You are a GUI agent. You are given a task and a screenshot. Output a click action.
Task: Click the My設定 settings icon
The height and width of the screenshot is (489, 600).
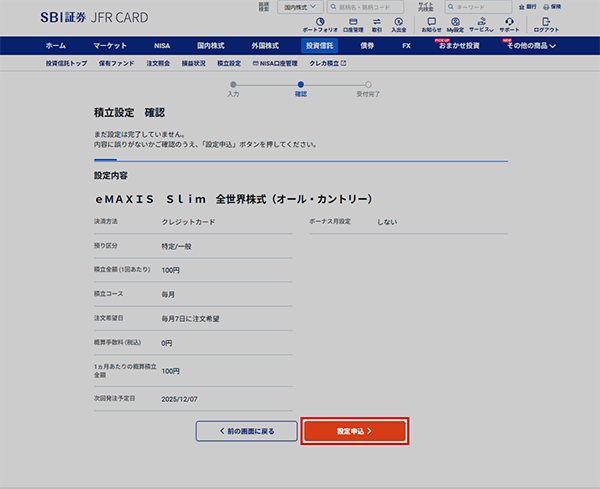point(457,25)
